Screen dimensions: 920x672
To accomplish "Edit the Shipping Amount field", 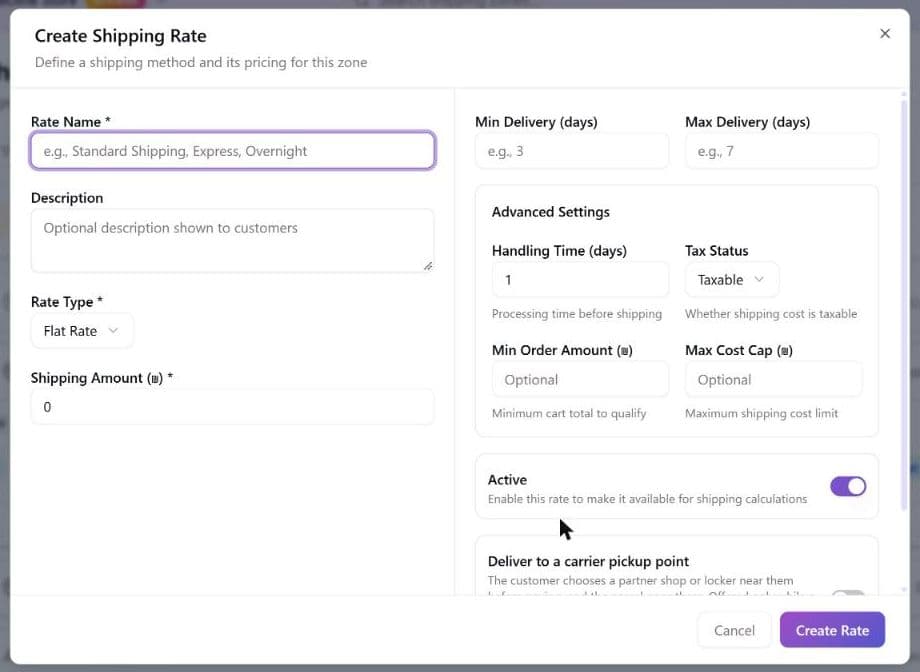I will (232, 407).
